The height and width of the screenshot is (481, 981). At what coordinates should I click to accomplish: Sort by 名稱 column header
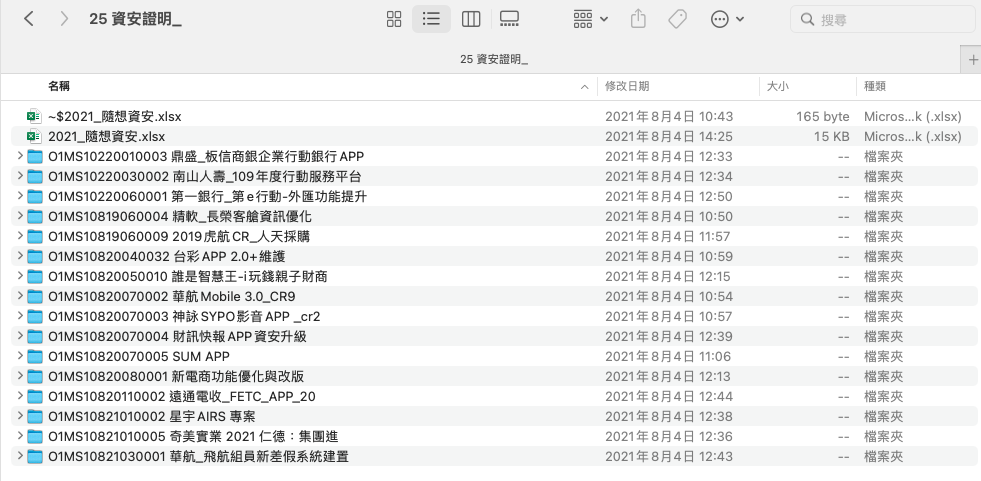(x=59, y=86)
